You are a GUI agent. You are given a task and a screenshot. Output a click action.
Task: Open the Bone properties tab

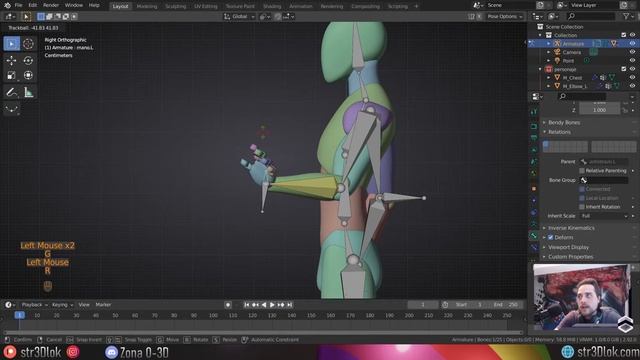[534, 236]
